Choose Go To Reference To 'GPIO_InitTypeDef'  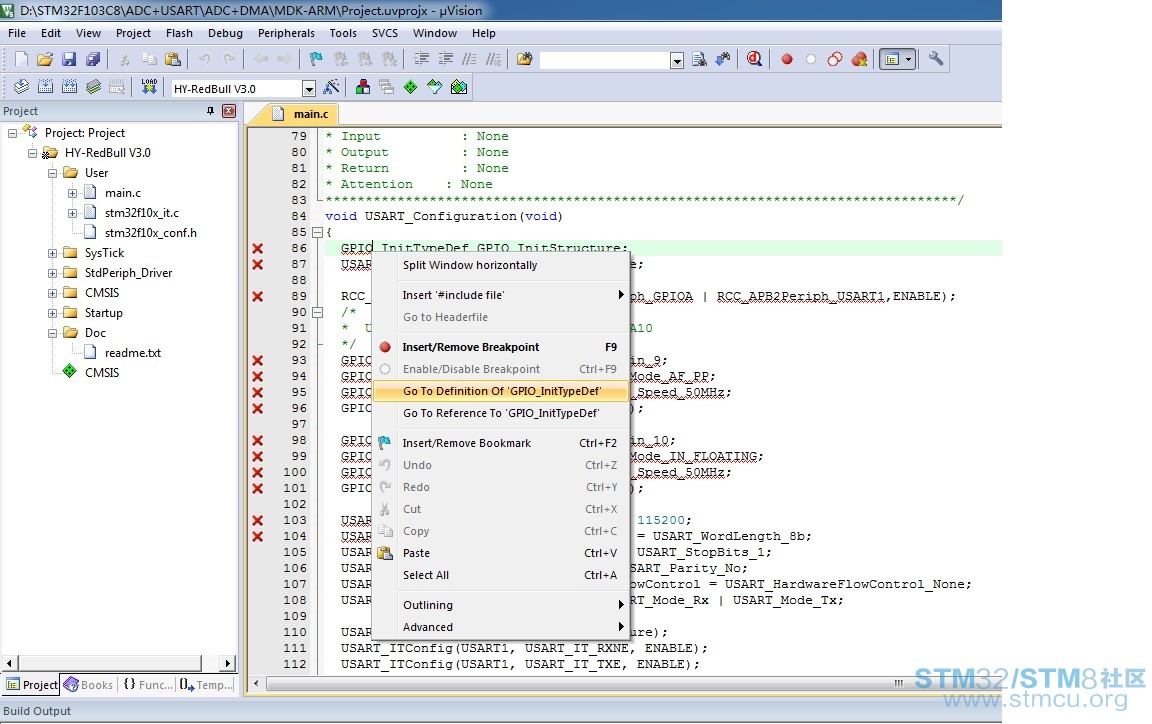pyautogui.click(x=501, y=413)
